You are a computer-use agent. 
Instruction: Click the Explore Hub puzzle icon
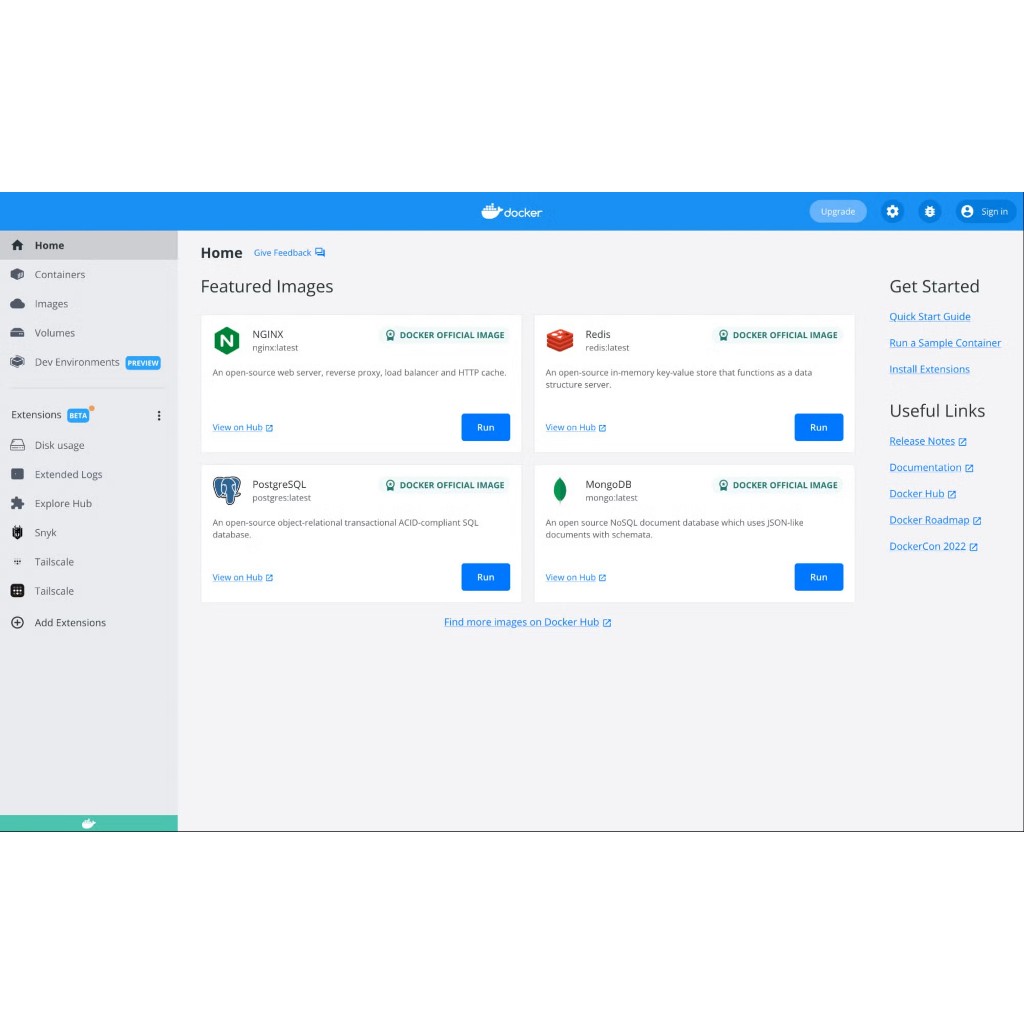17,504
